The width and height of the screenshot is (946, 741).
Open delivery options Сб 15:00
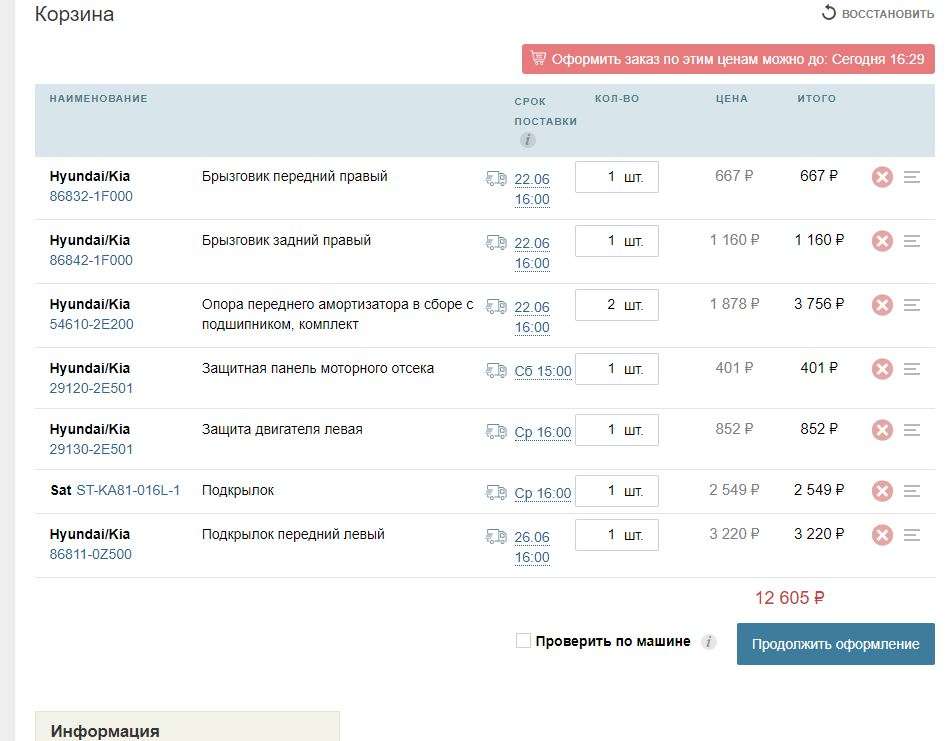[543, 371]
